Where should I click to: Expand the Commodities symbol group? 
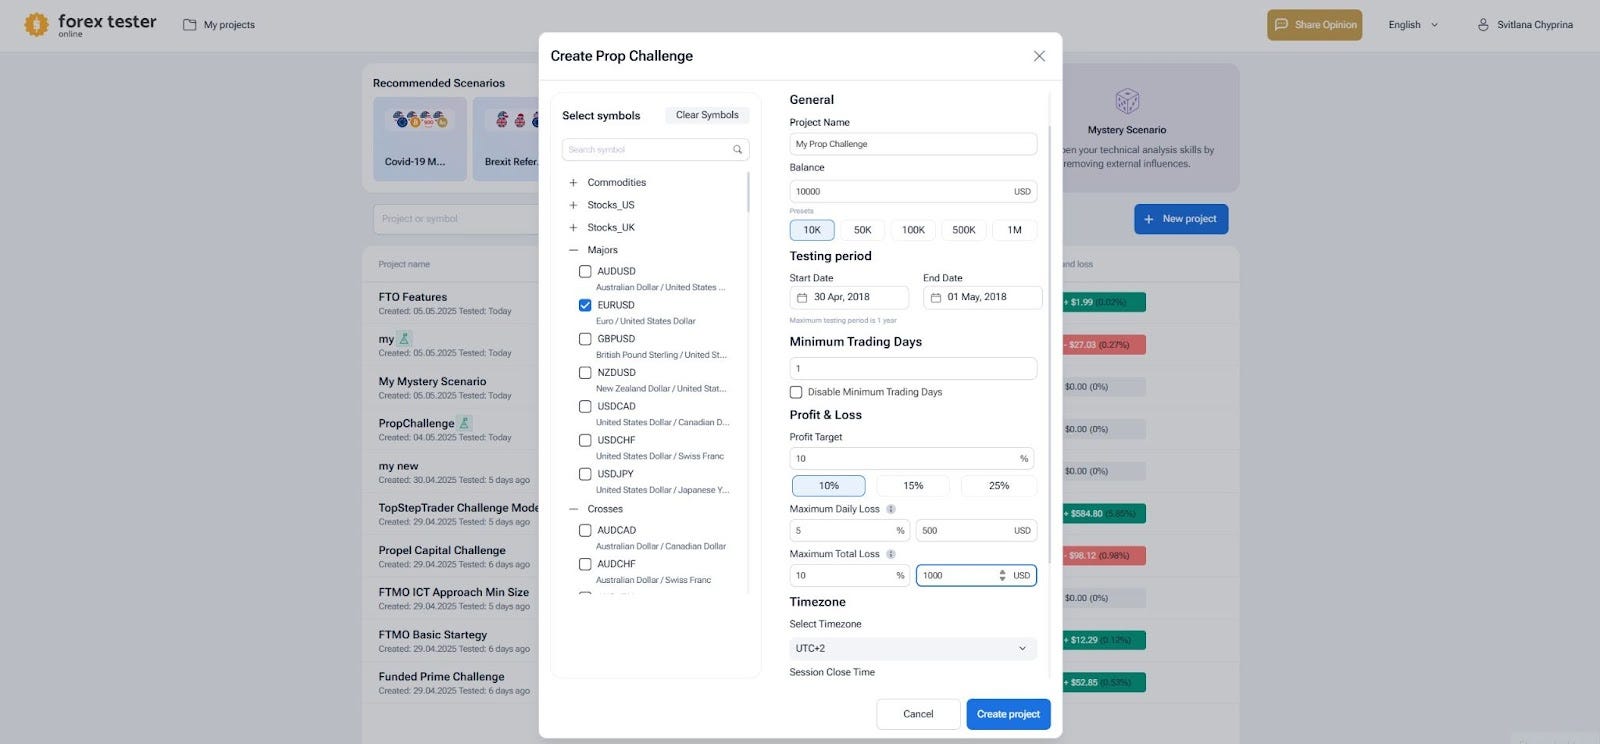tap(573, 183)
